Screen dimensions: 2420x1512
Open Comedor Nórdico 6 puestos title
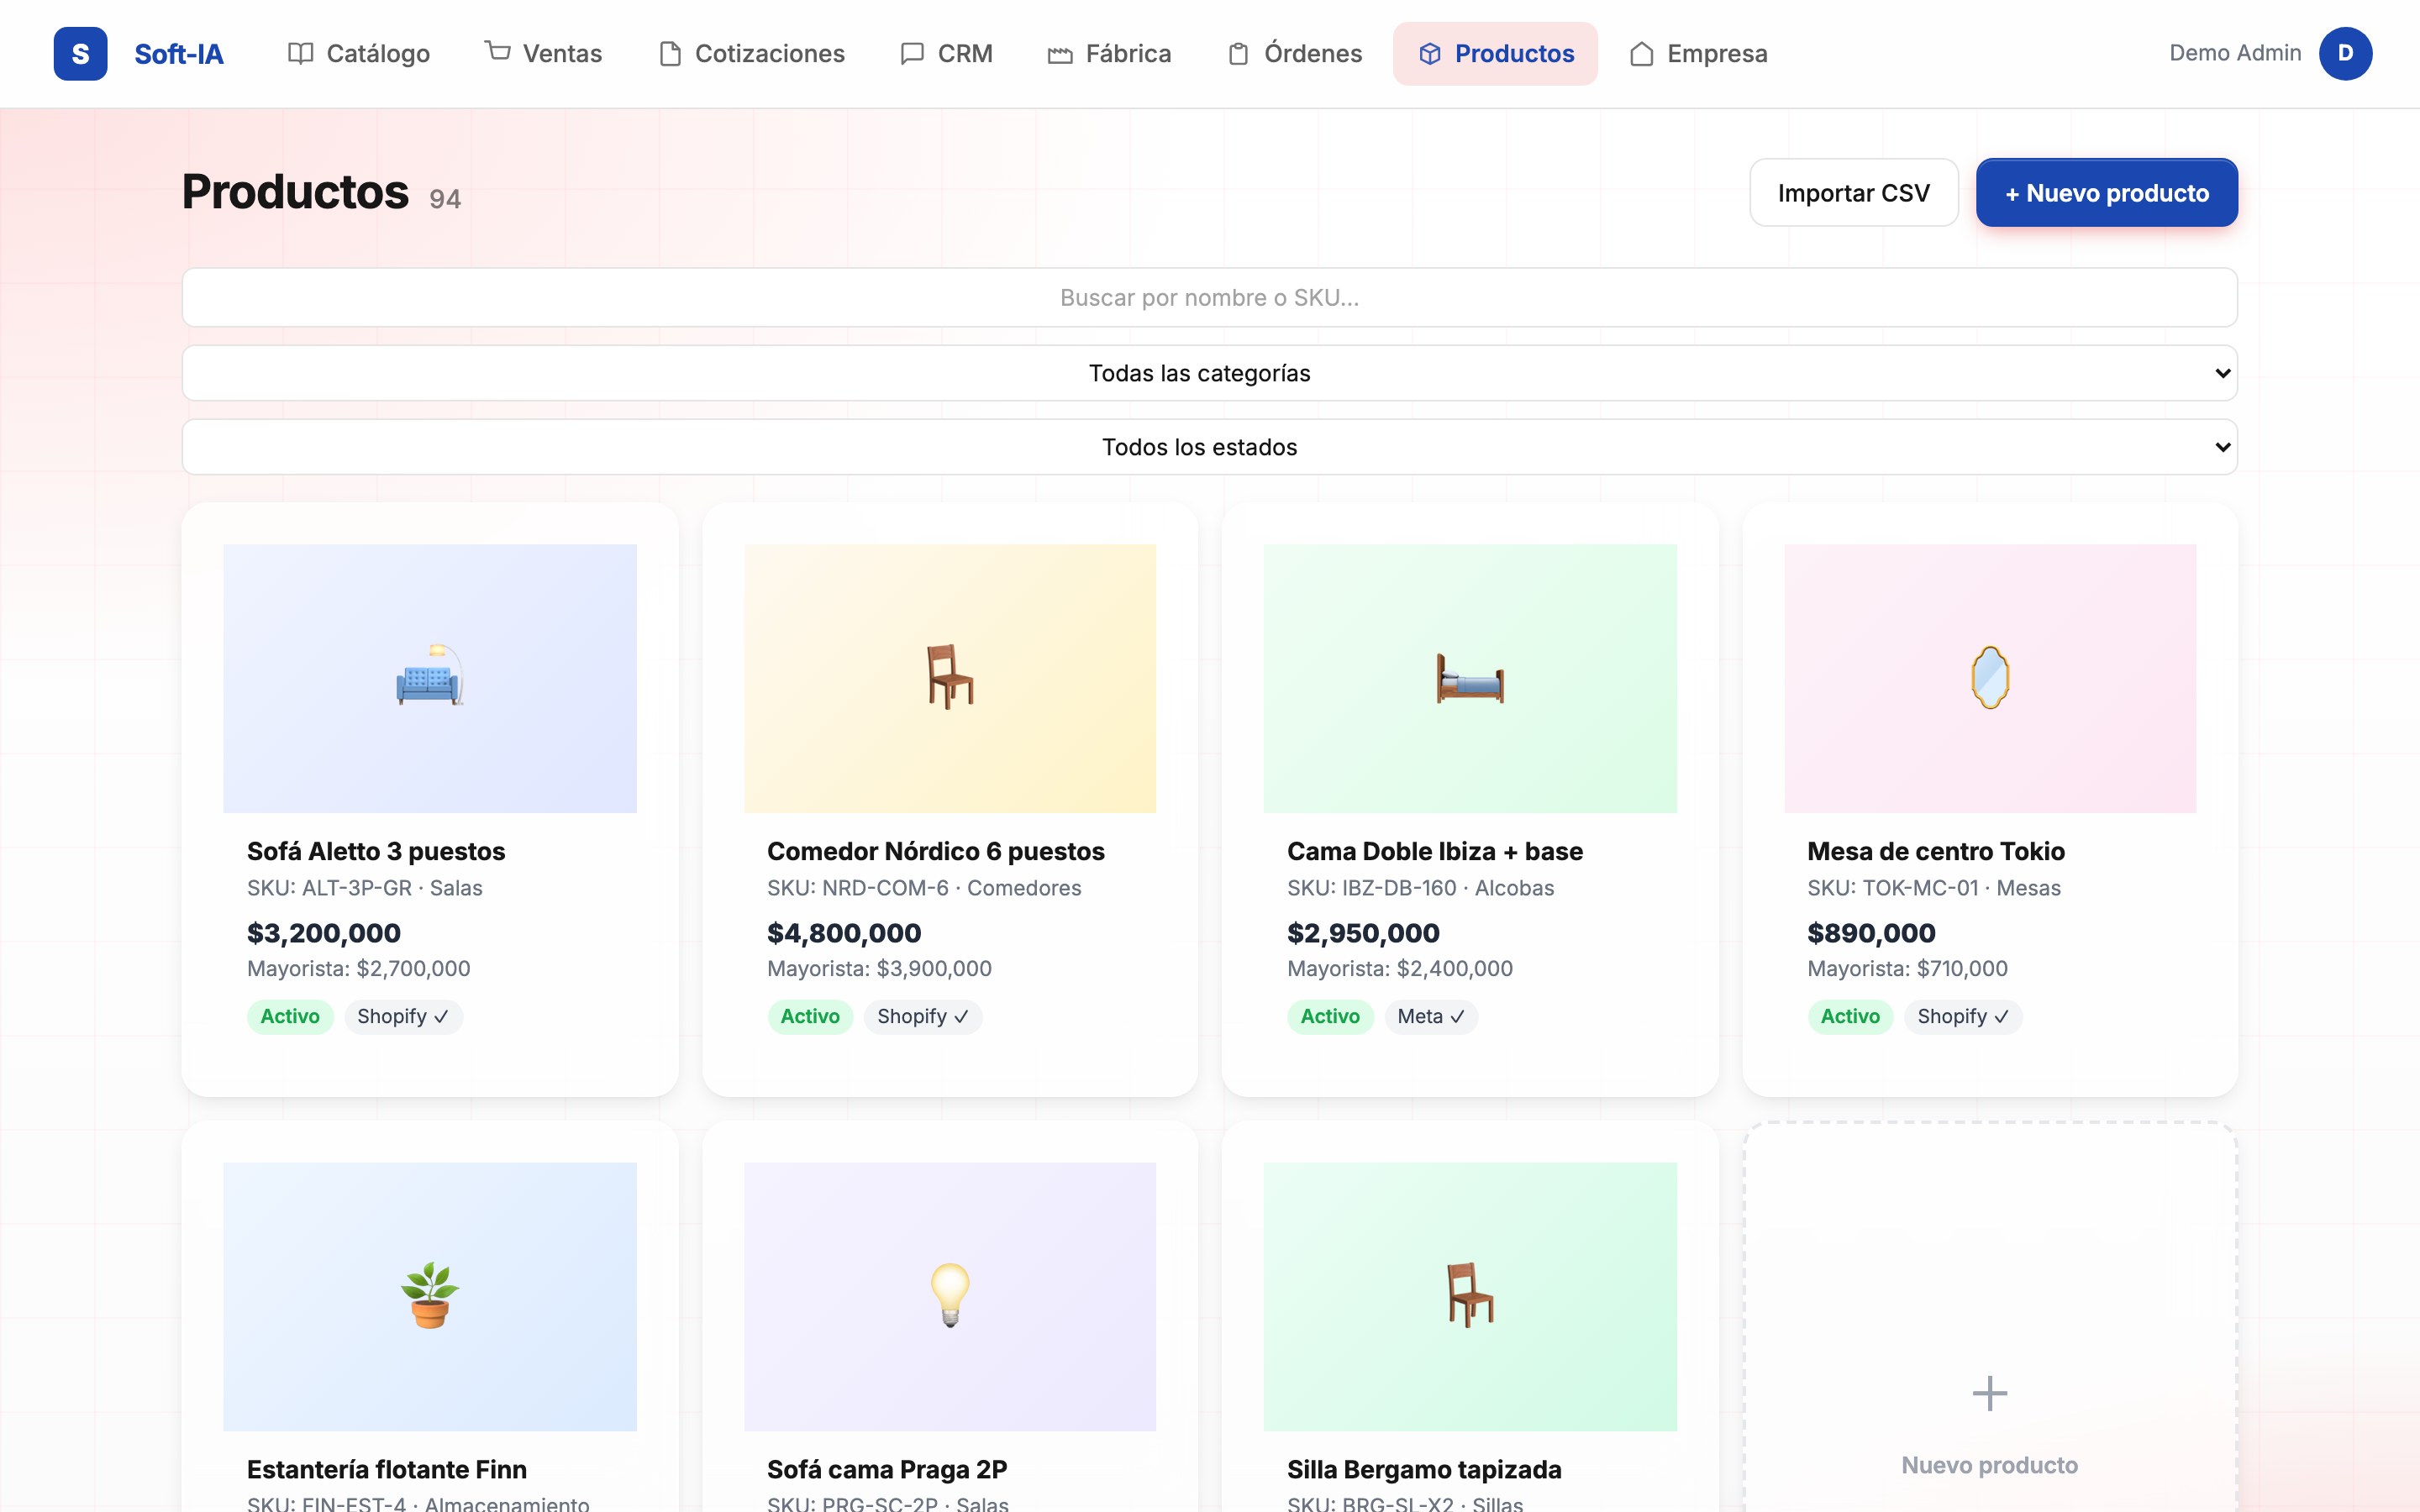(x=935, y=851)
